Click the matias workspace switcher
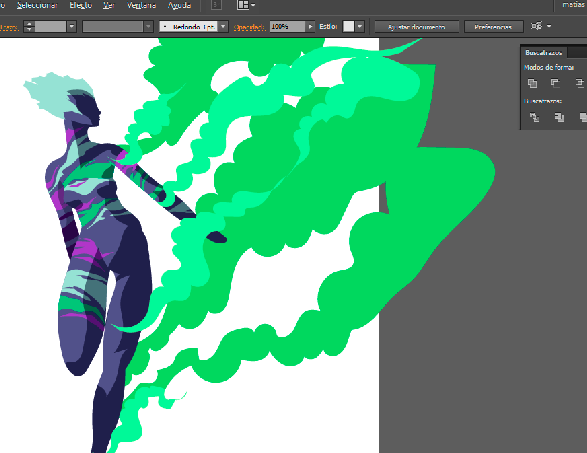Viewport: 587px width, 453px height. click(574, 5)
